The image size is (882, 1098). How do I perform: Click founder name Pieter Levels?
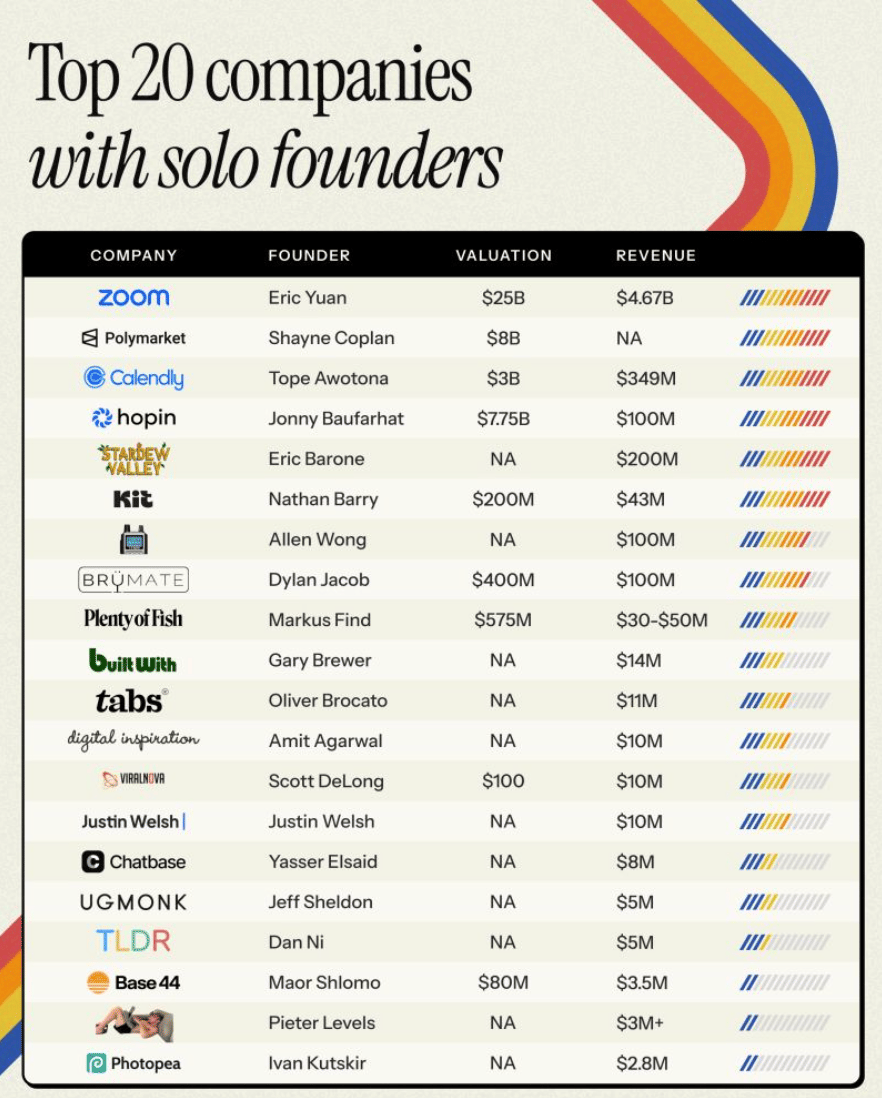[x=321, y=1023]
